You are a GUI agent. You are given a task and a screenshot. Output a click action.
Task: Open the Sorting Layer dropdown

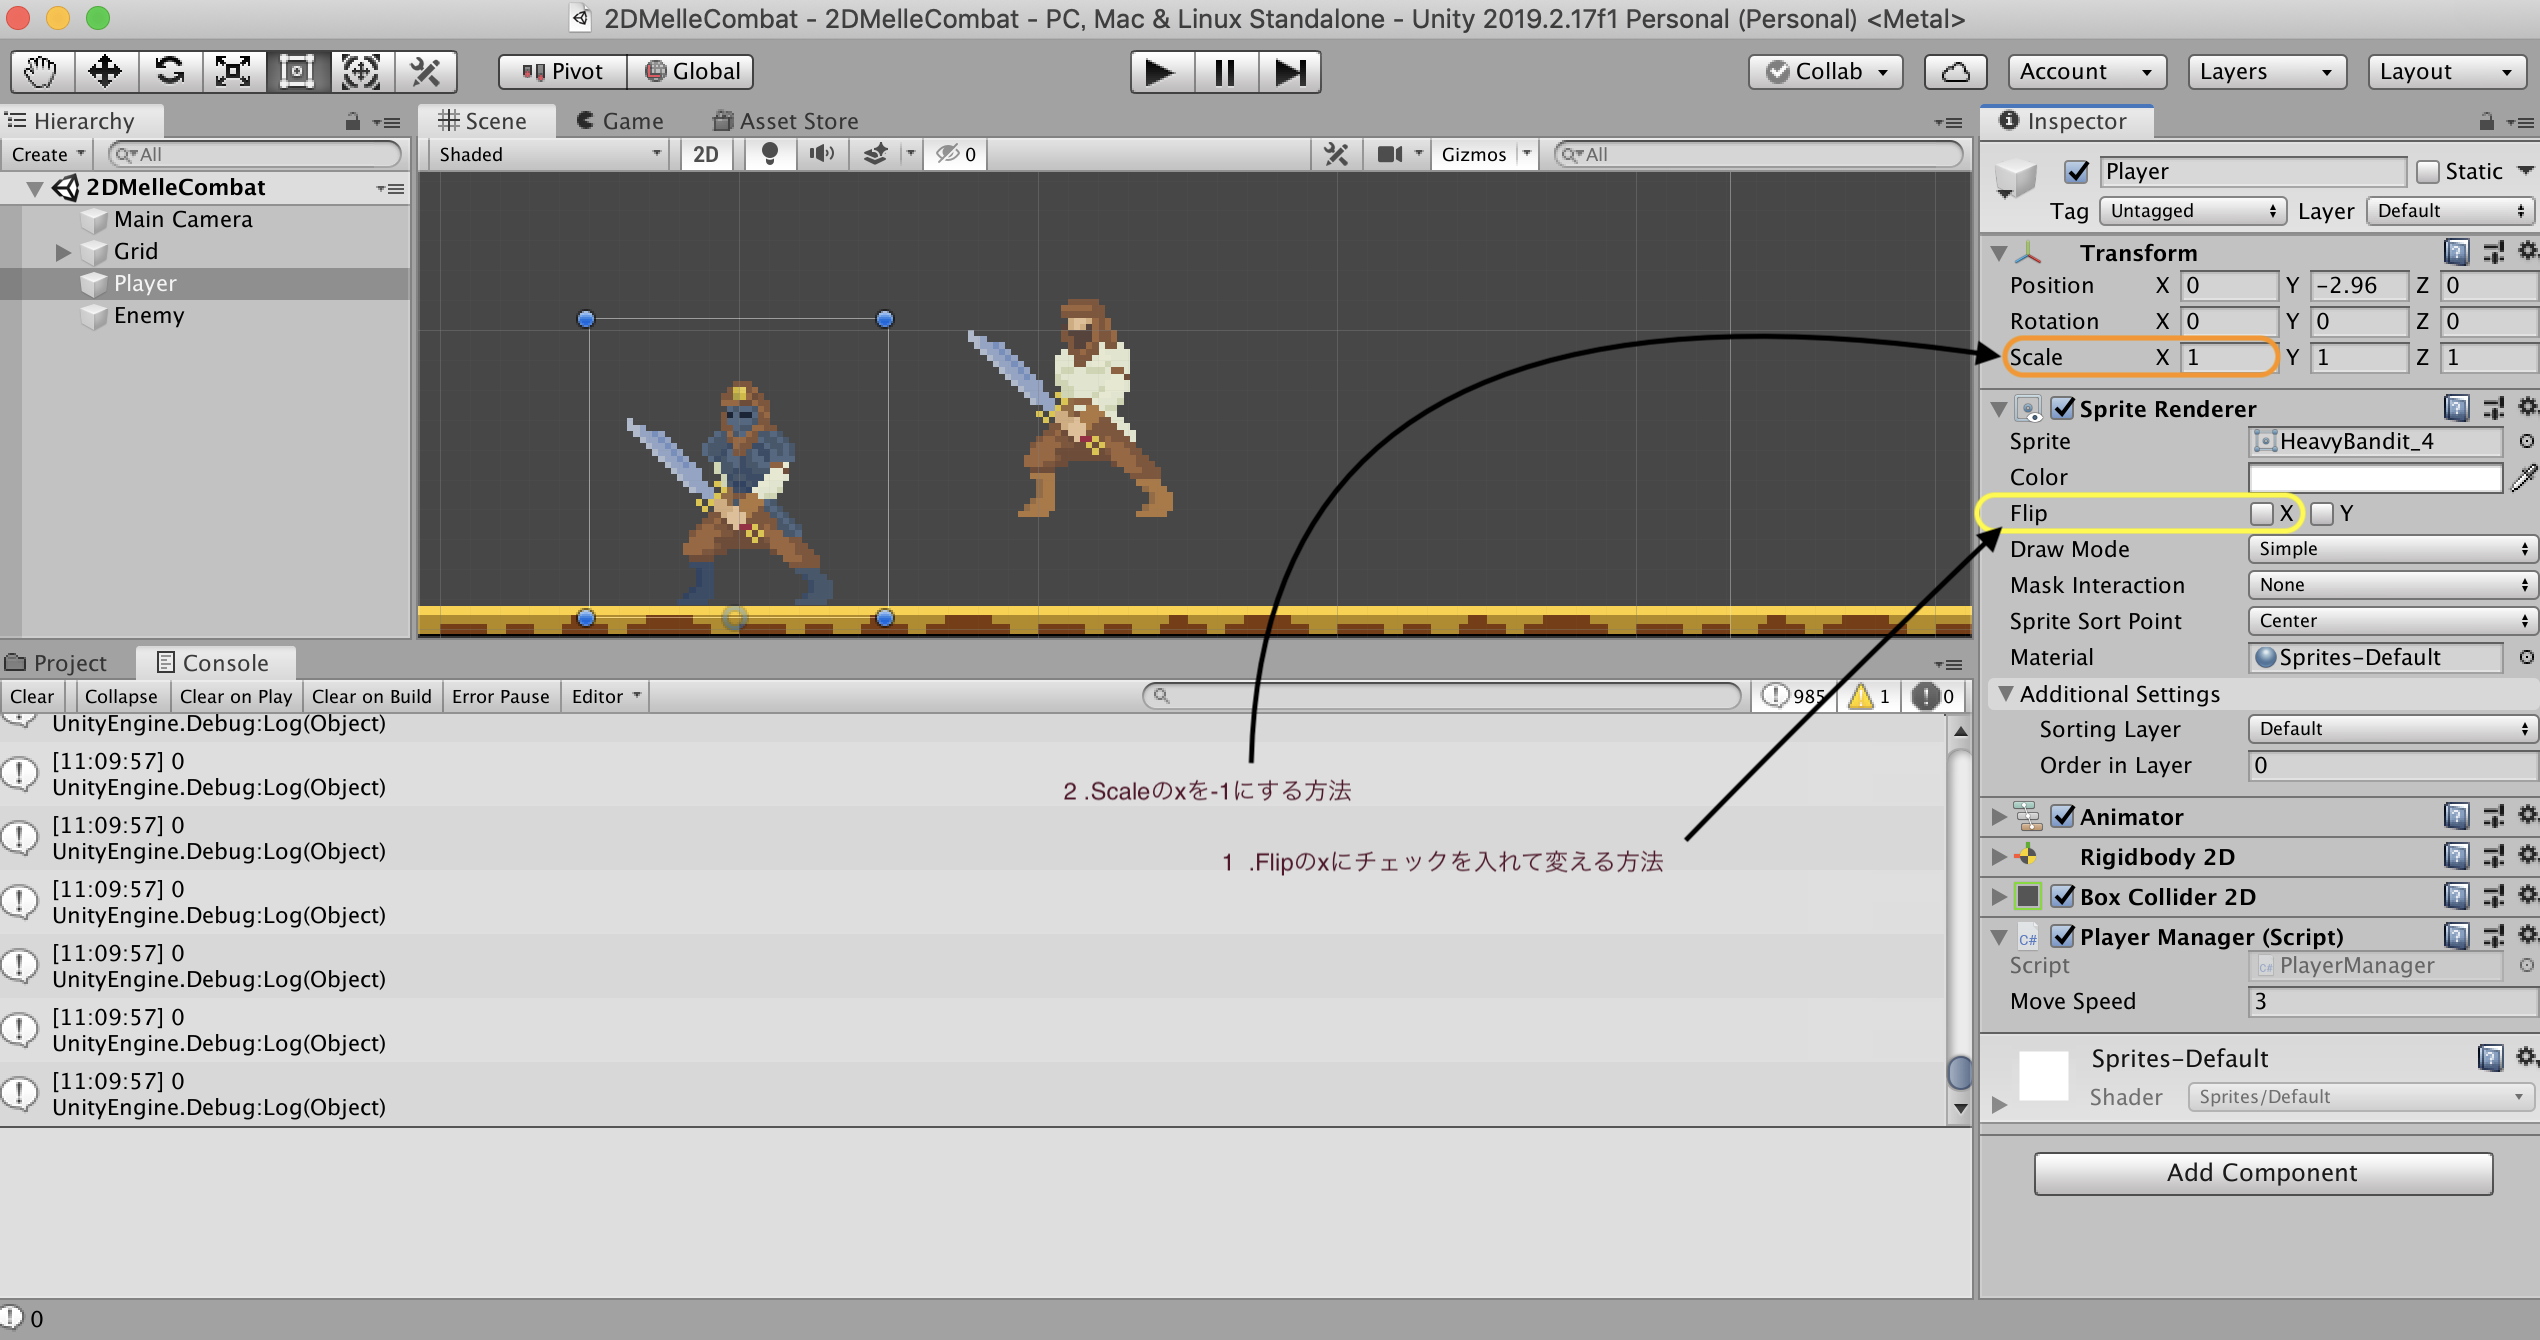[2393, 729]
